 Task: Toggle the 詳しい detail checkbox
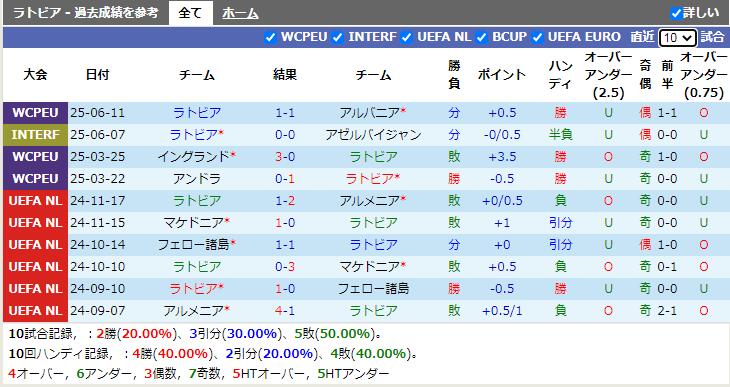(x=676, y=13)
